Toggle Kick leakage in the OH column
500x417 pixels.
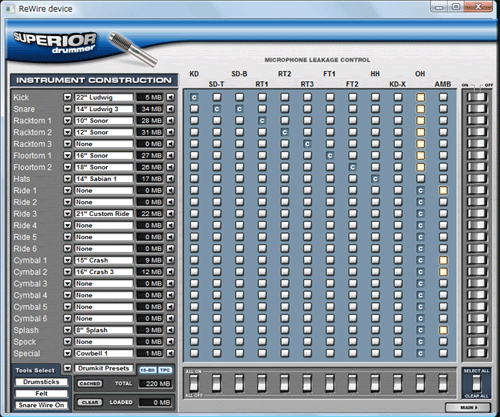point(421,97)
